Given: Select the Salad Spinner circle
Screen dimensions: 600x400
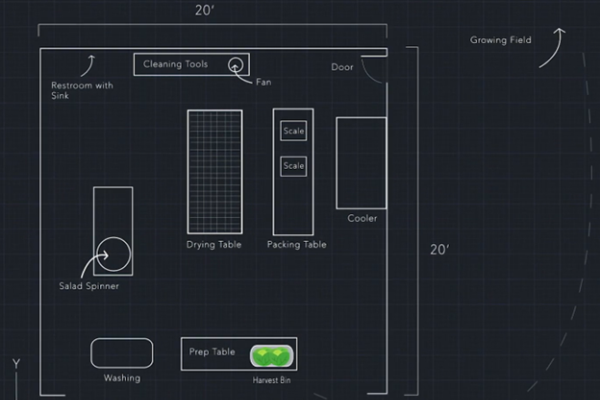Looking at the screenshot, I should tap(114, 255).
